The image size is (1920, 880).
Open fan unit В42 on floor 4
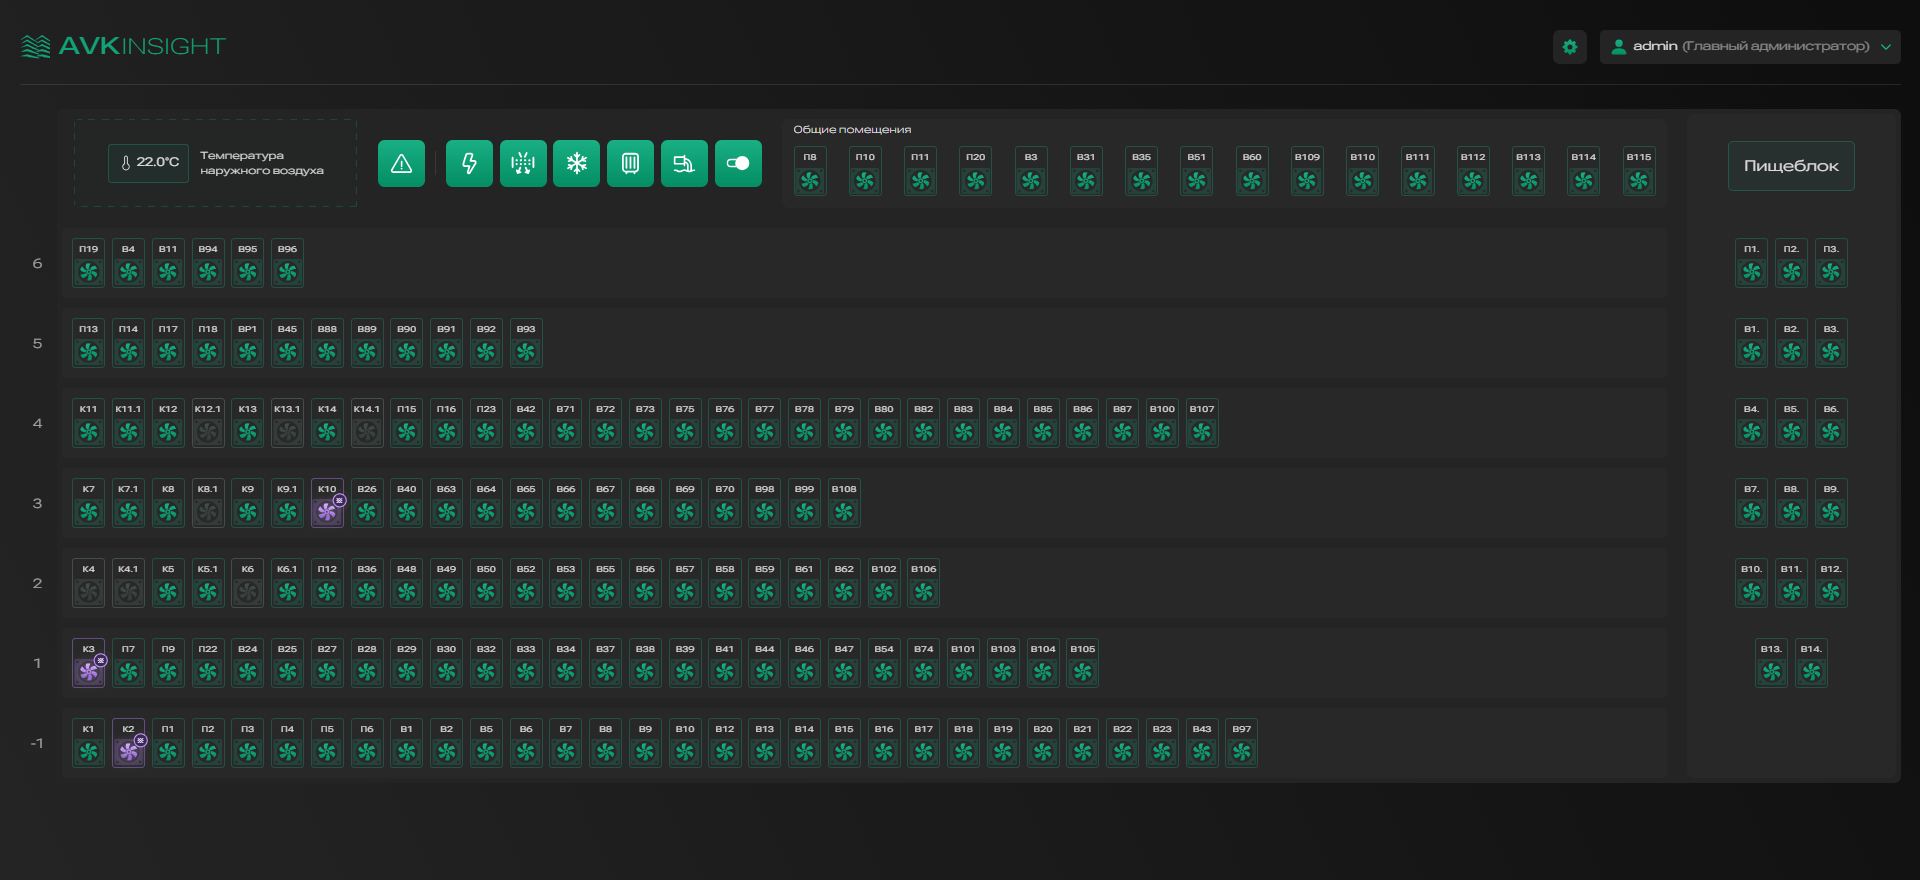(526, 423)
